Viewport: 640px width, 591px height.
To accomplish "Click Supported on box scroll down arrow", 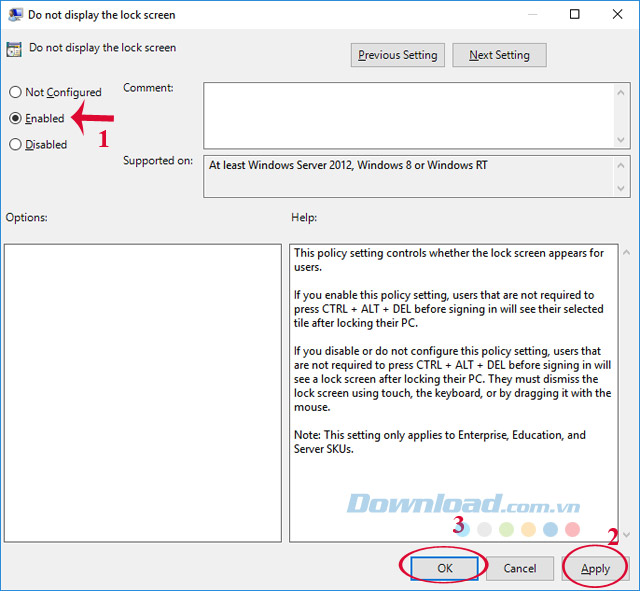I will tap(621, 188).
